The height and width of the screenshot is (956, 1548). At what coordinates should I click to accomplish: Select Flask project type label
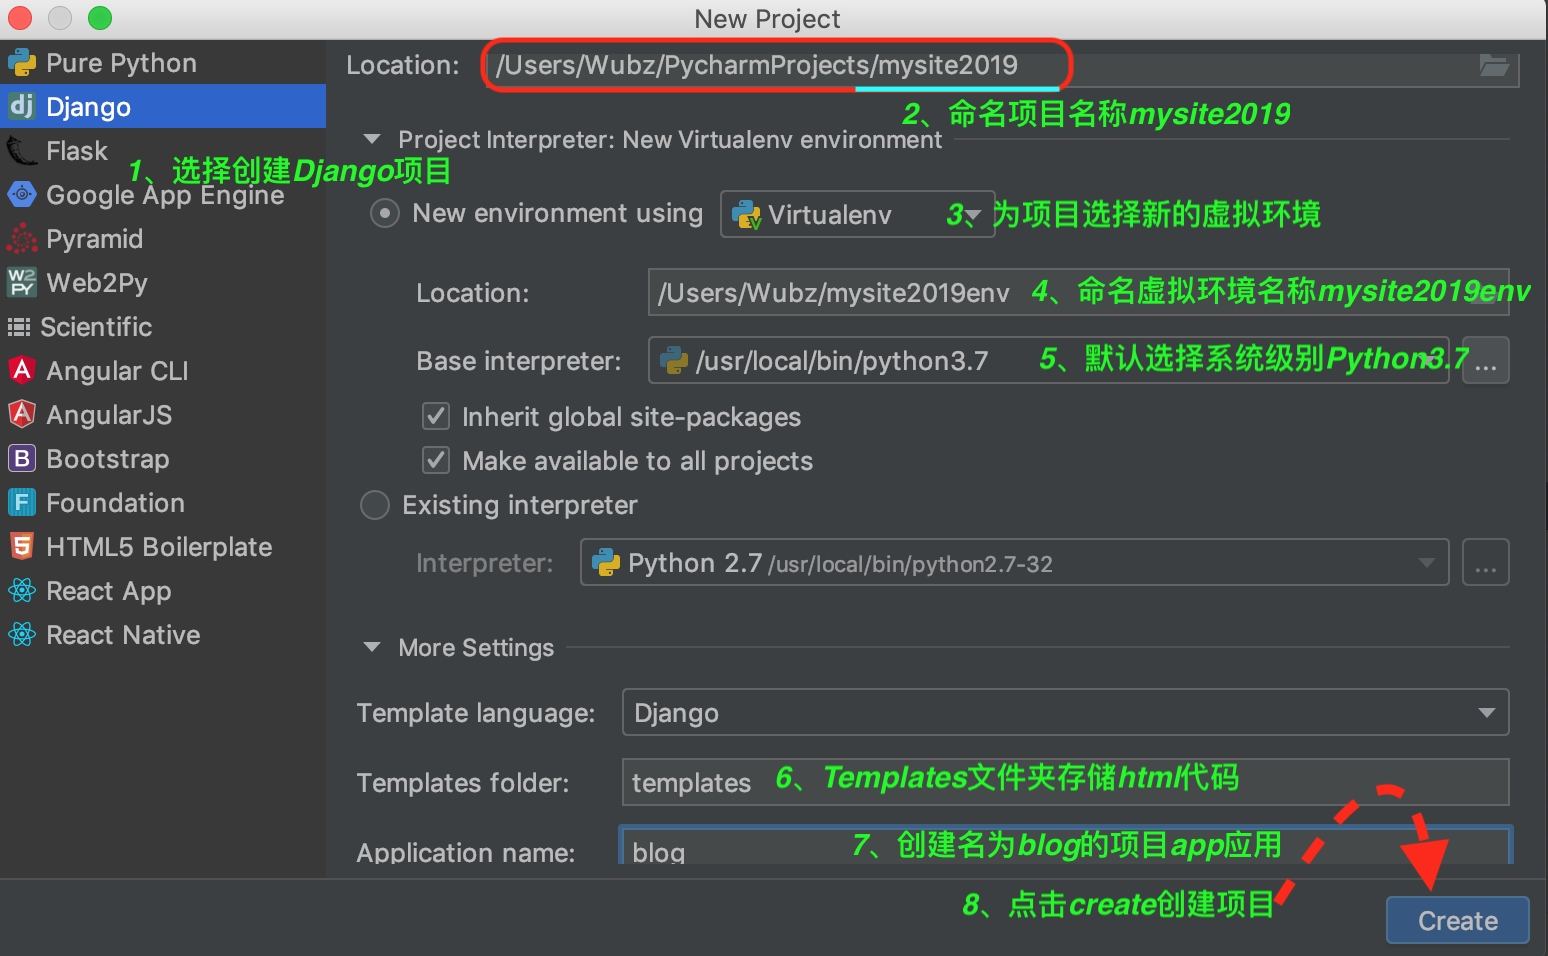coord(77,151)
